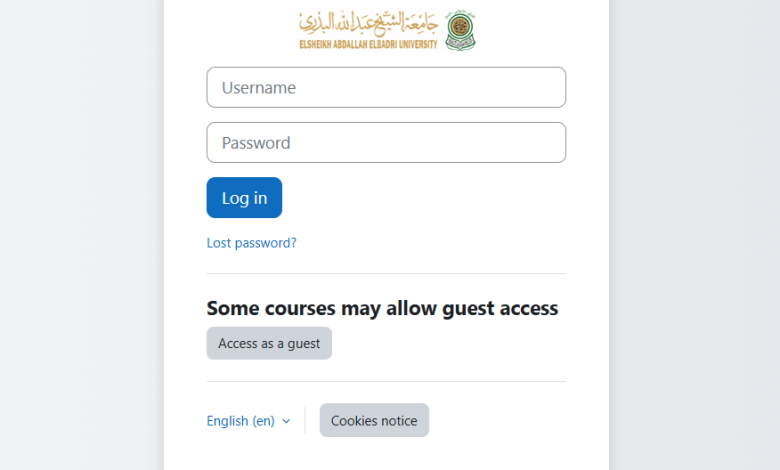Click the word University in the logo

point(418,44)
